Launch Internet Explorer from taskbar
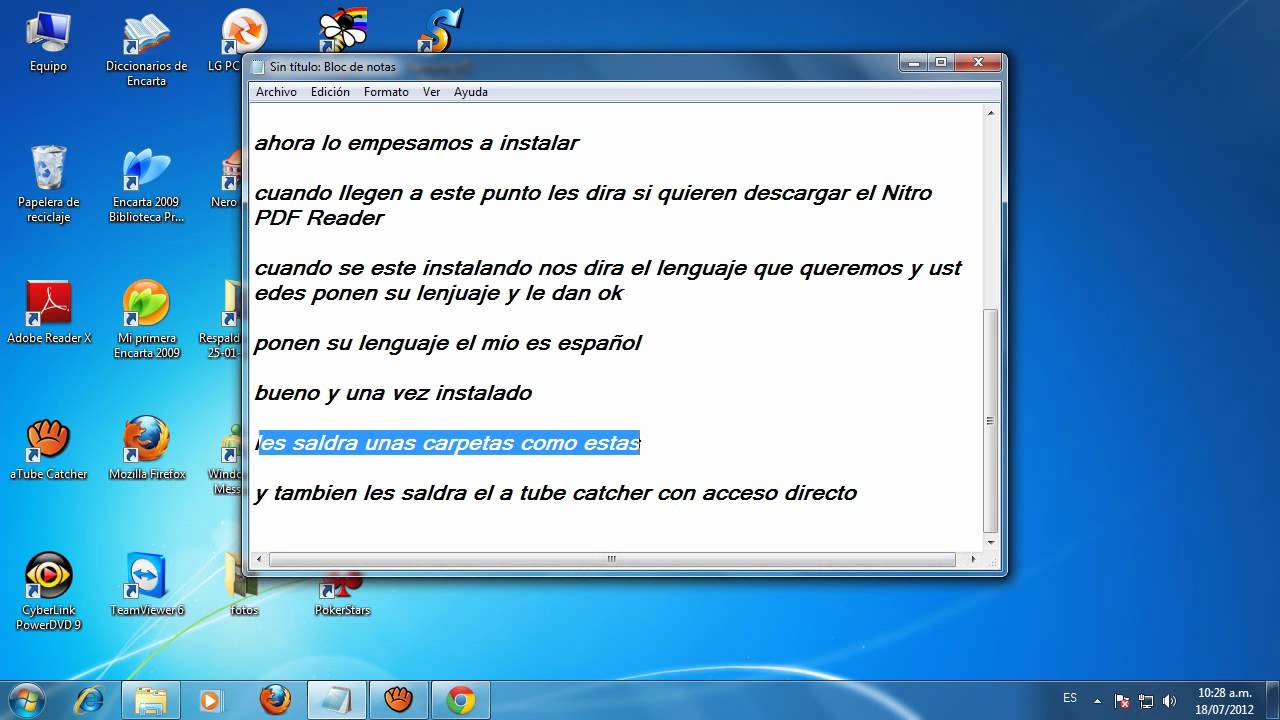1280x720 pixels. point(89,699)
